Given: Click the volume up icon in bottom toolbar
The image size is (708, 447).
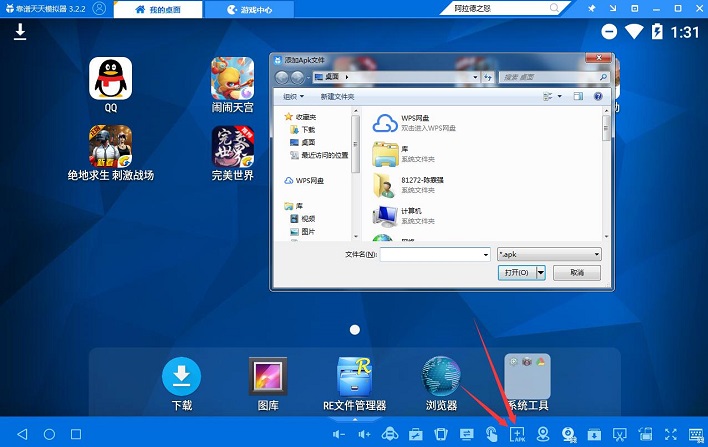Looking at the screenshot, I should click(364, 434).
